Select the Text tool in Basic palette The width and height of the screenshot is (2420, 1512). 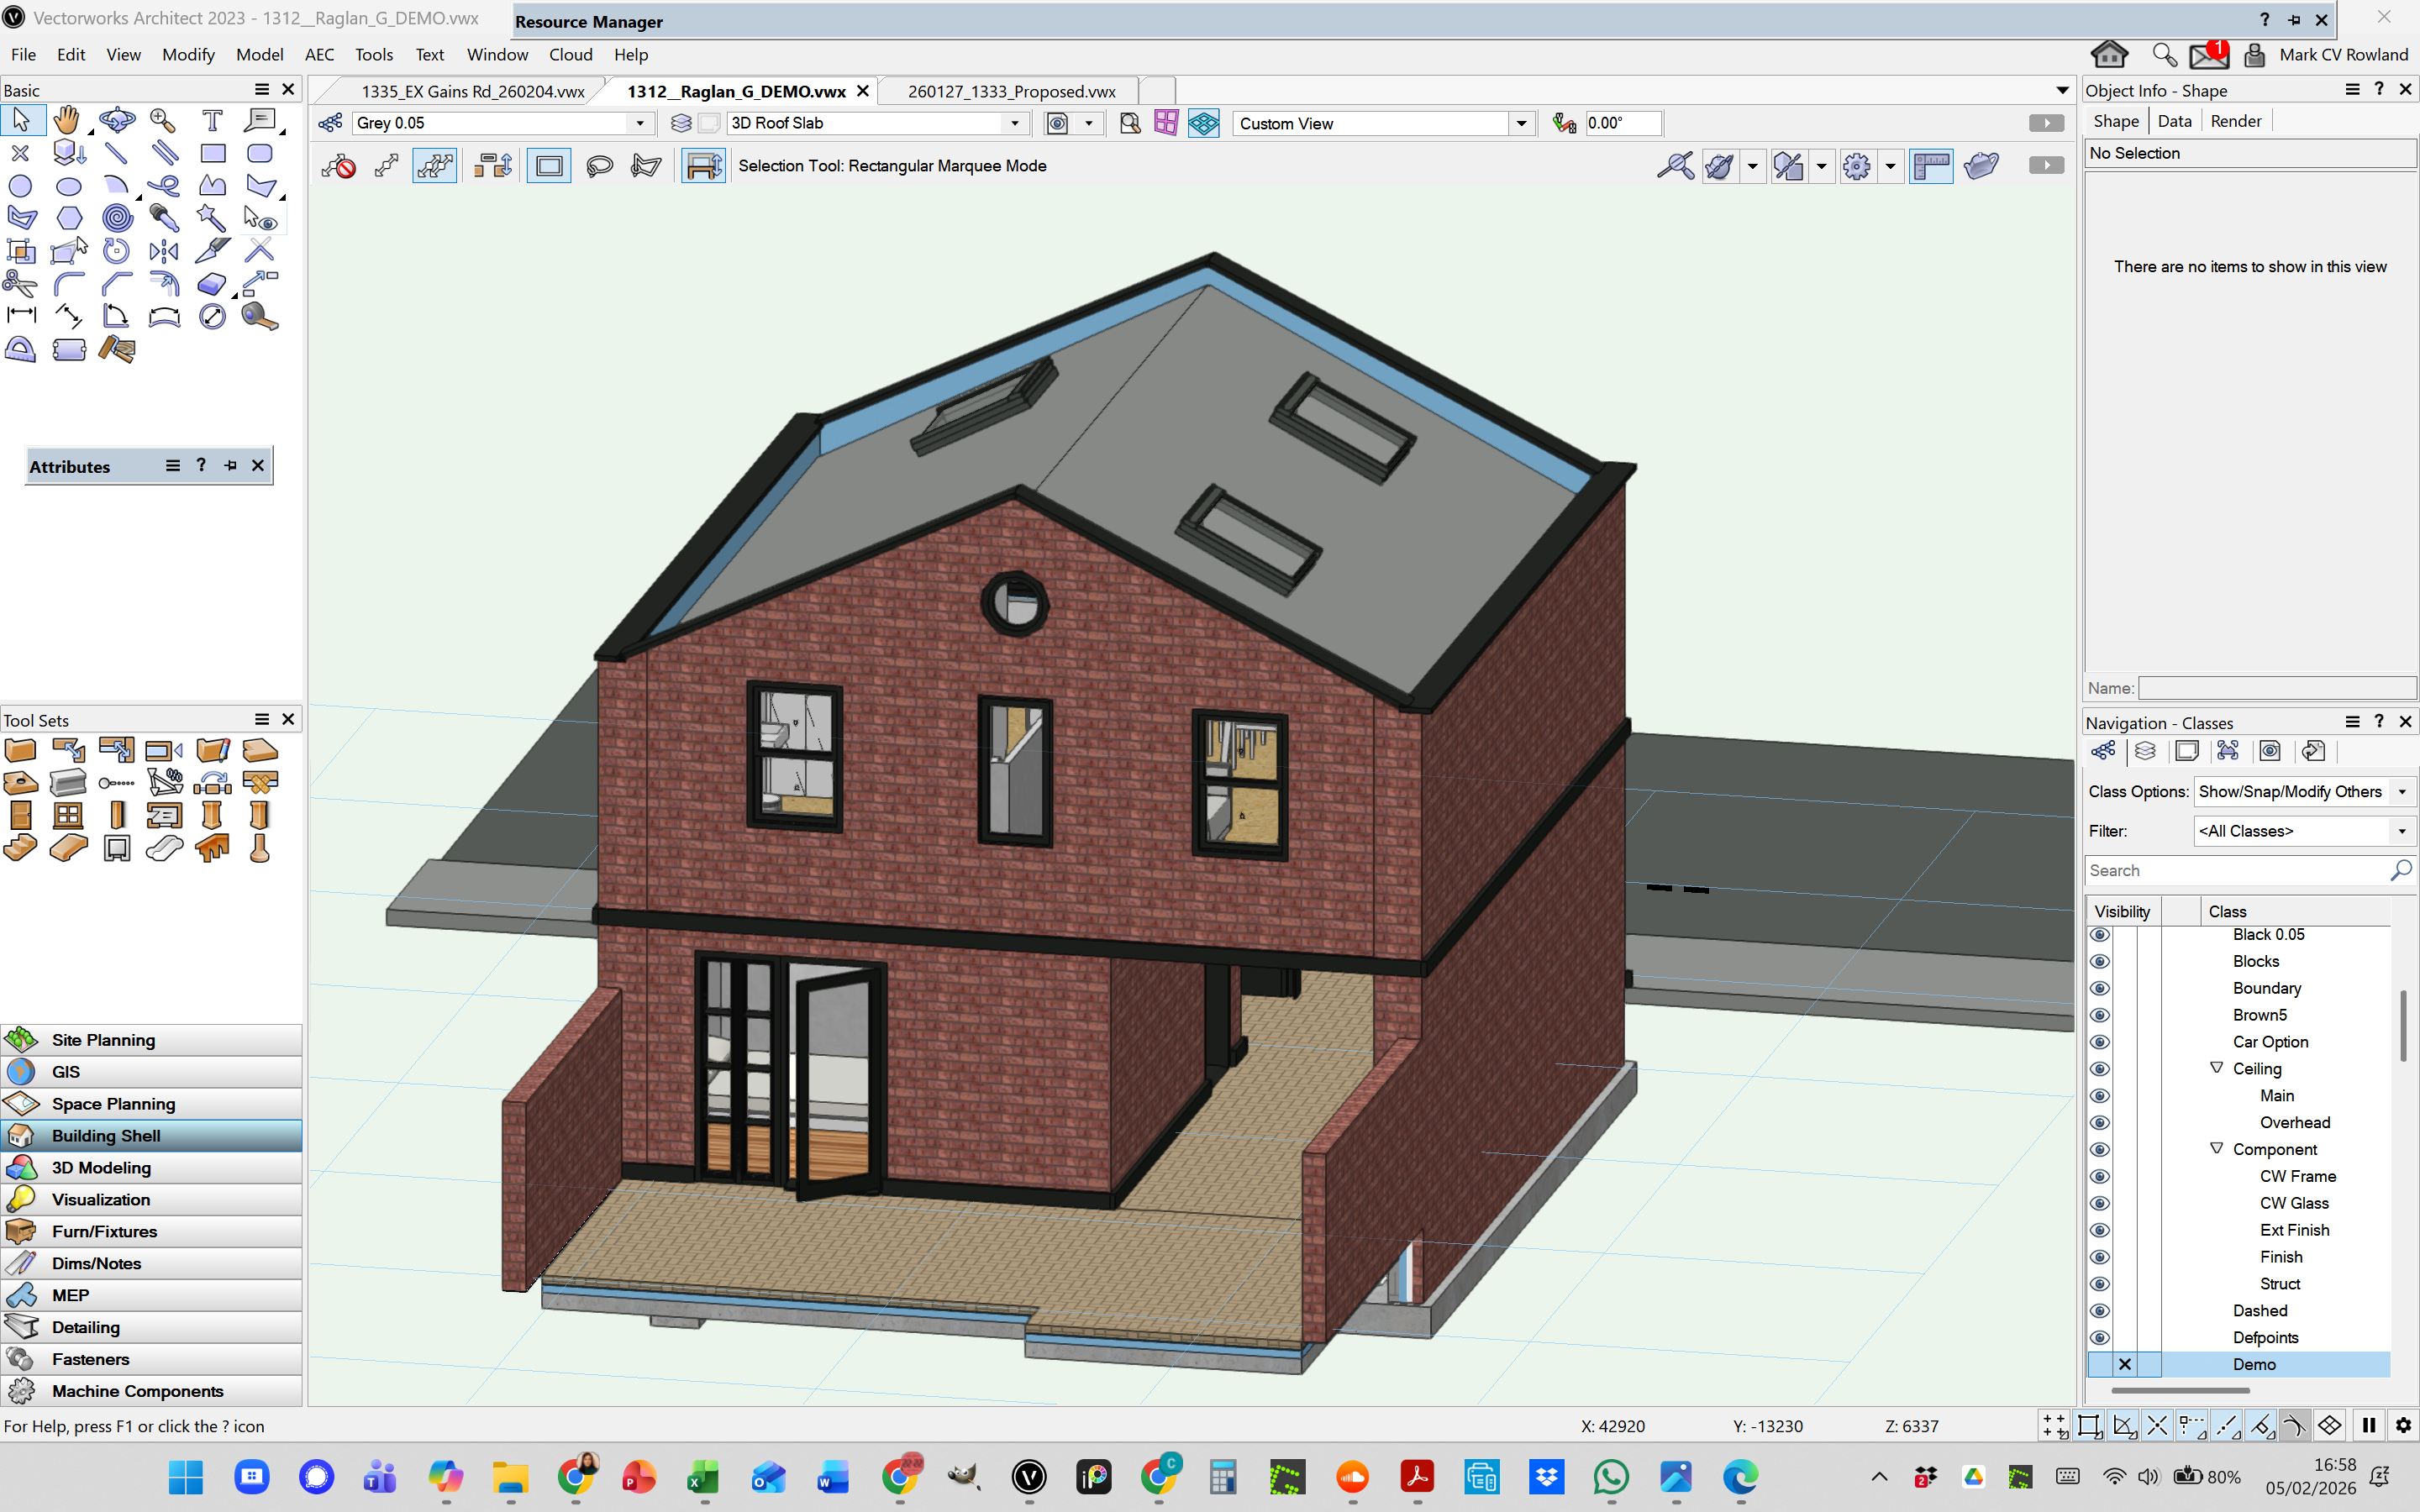pyautogui.click(x=212, y=121)
